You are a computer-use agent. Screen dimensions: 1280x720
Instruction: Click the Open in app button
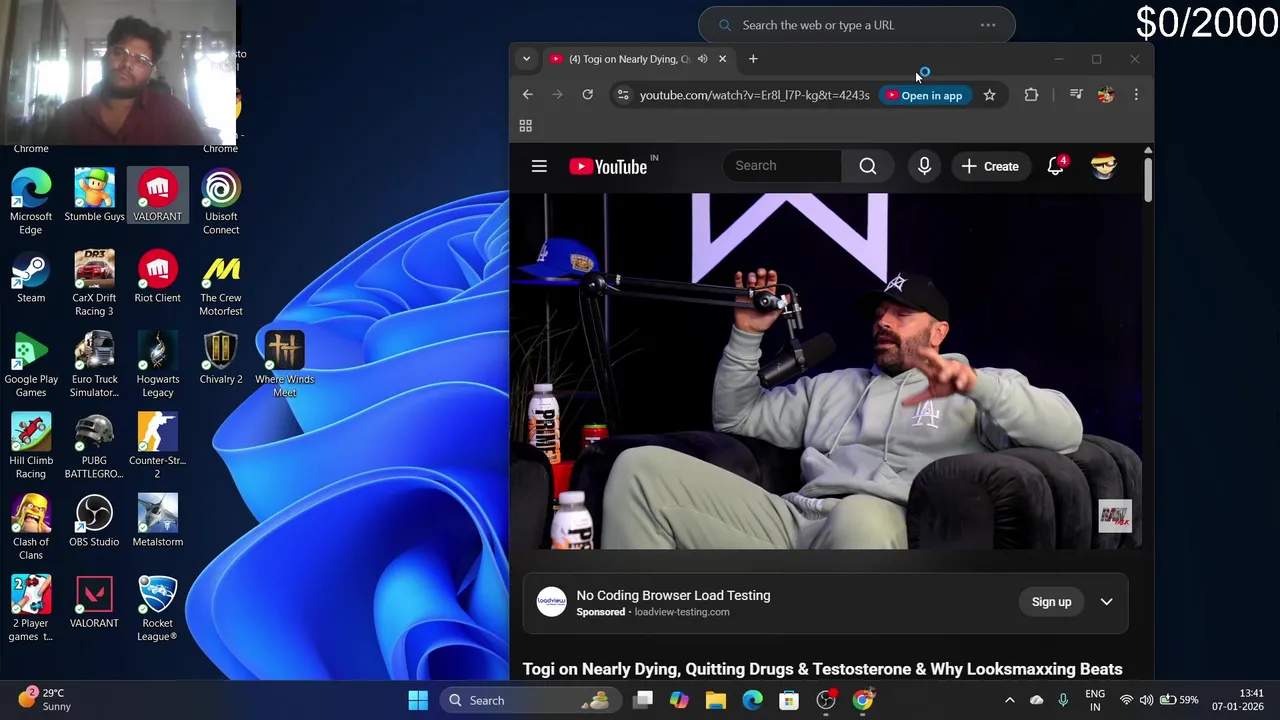[924, 95]
